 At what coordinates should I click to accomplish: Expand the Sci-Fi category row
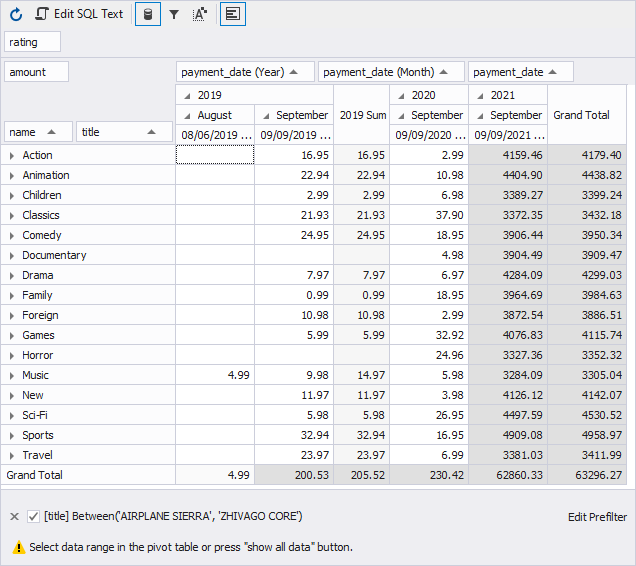(x=12, y=415)
